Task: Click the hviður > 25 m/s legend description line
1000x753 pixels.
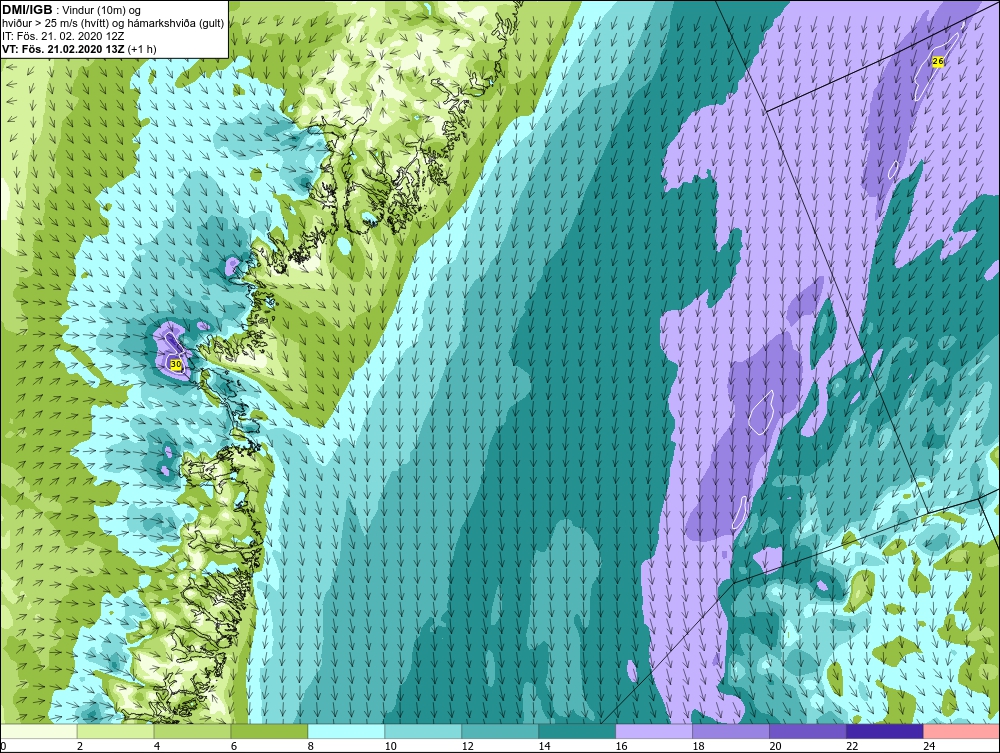Action: [x=113, y=24]
